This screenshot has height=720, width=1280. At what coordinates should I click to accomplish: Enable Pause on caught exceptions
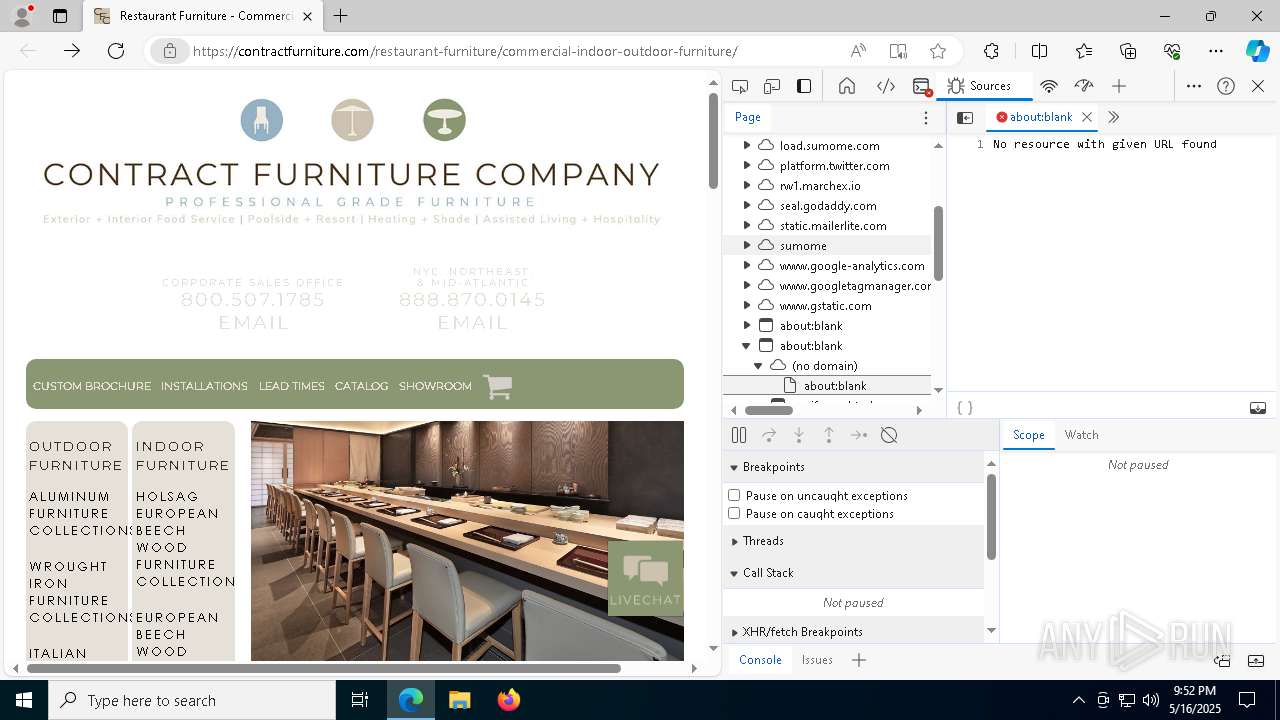[x=734, y=513]
